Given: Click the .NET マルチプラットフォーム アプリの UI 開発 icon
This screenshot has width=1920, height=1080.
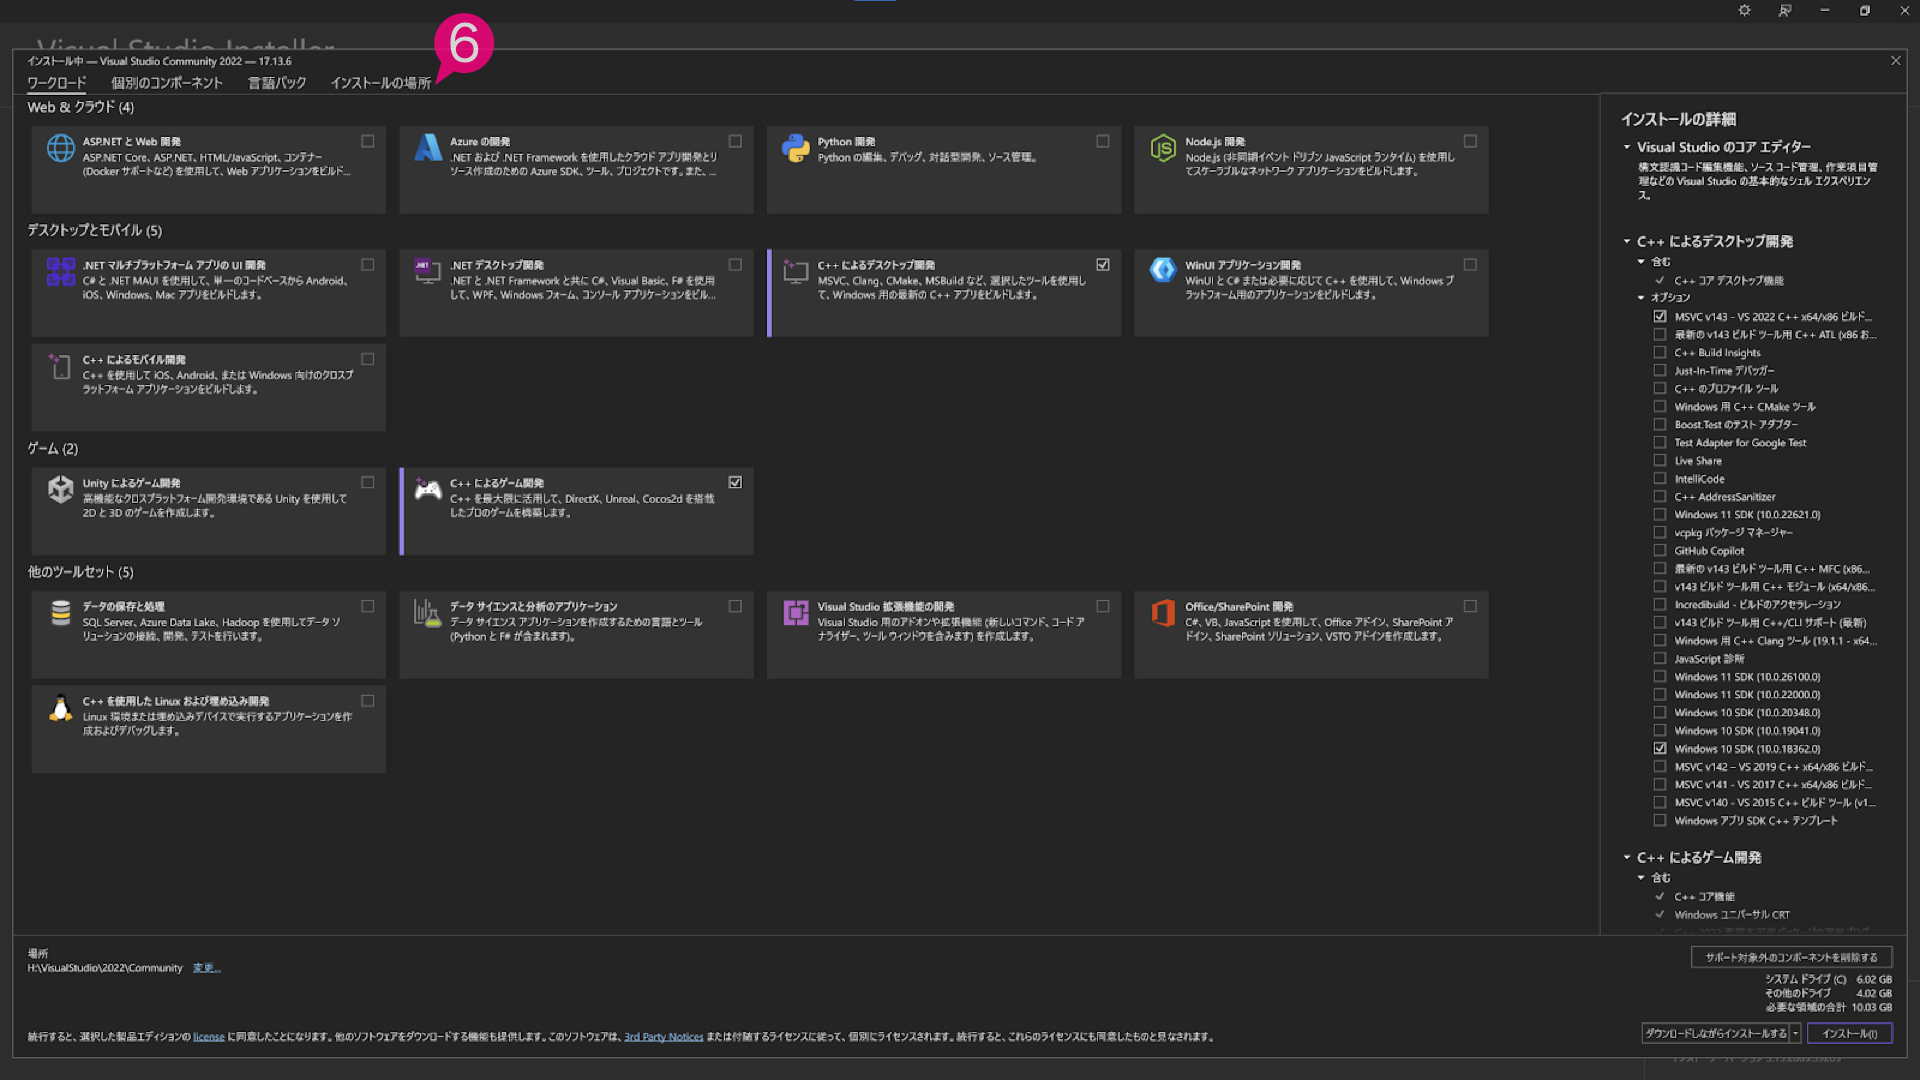Looking at the screenshot, I should 60,271.
